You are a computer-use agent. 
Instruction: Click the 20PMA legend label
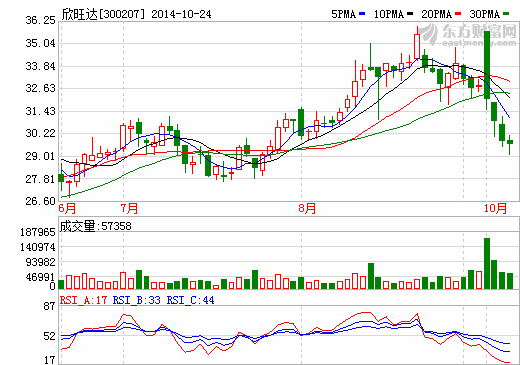point(436,14)
